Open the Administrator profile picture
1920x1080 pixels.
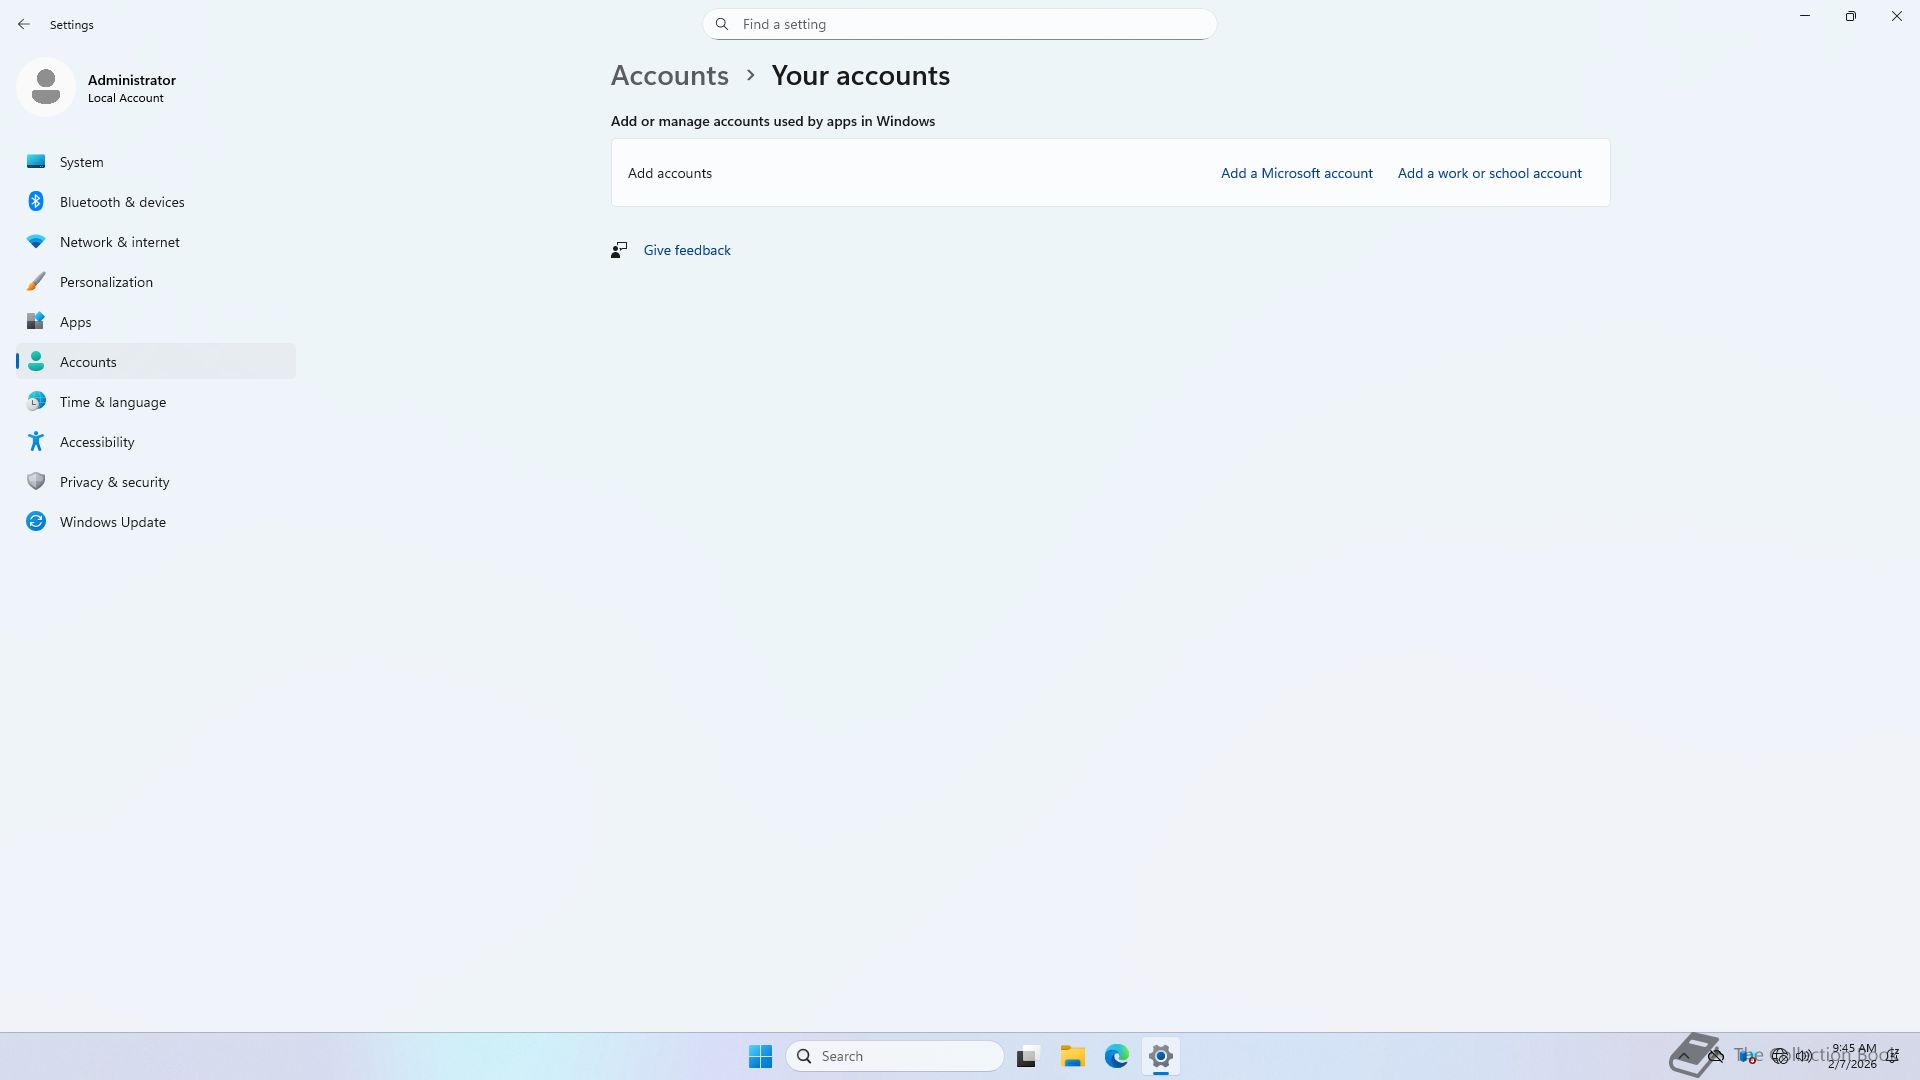coord(46,88)
